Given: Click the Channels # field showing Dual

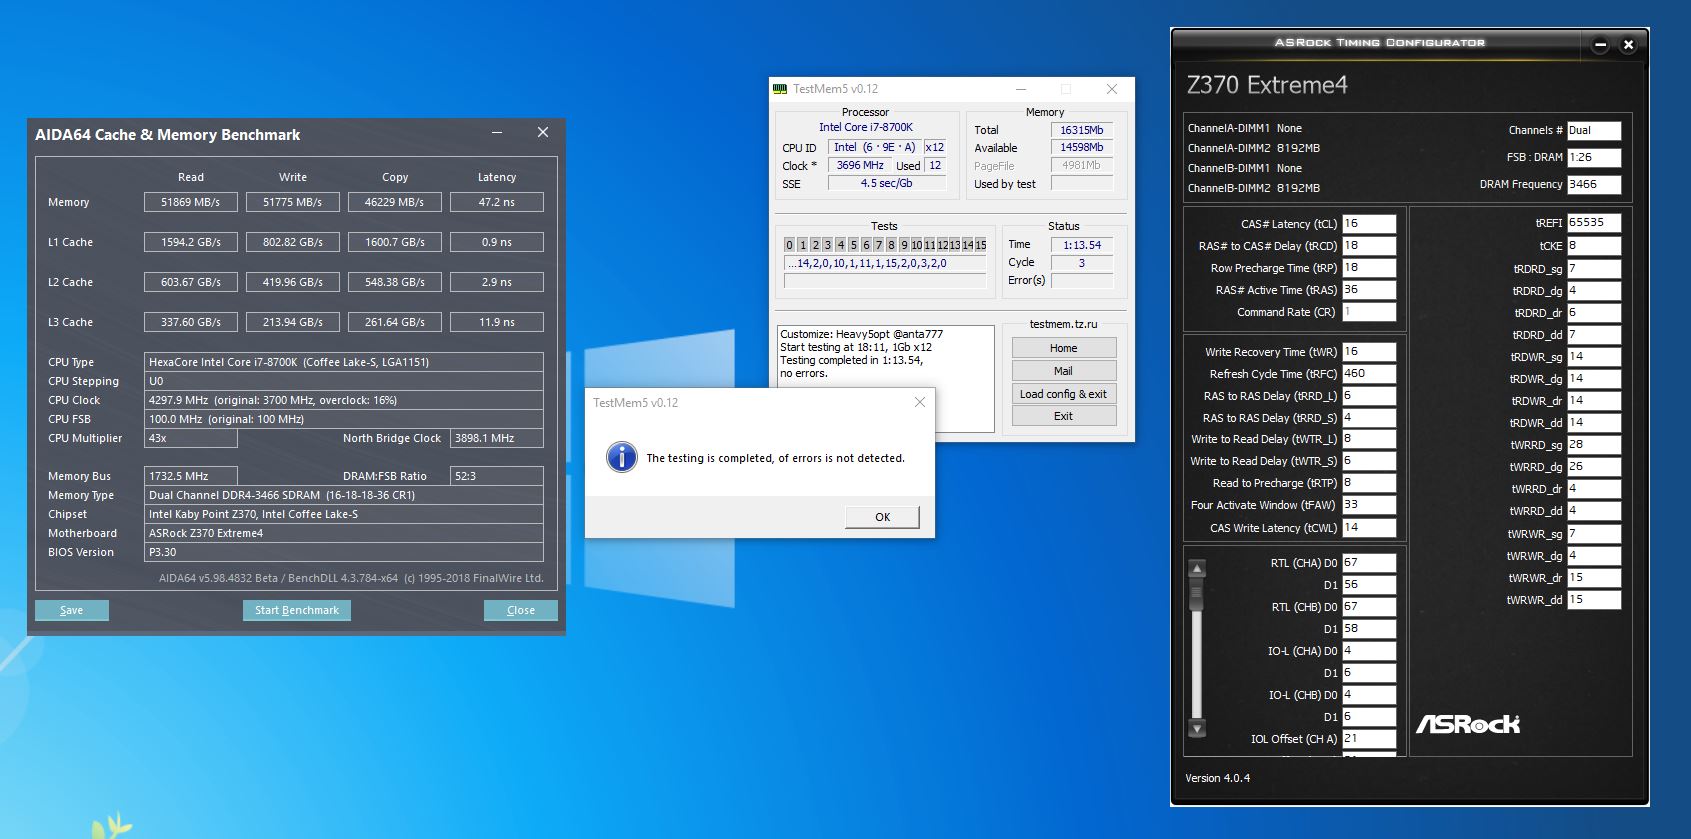Looking at the screenshot, I should [x=1594, y=130].
